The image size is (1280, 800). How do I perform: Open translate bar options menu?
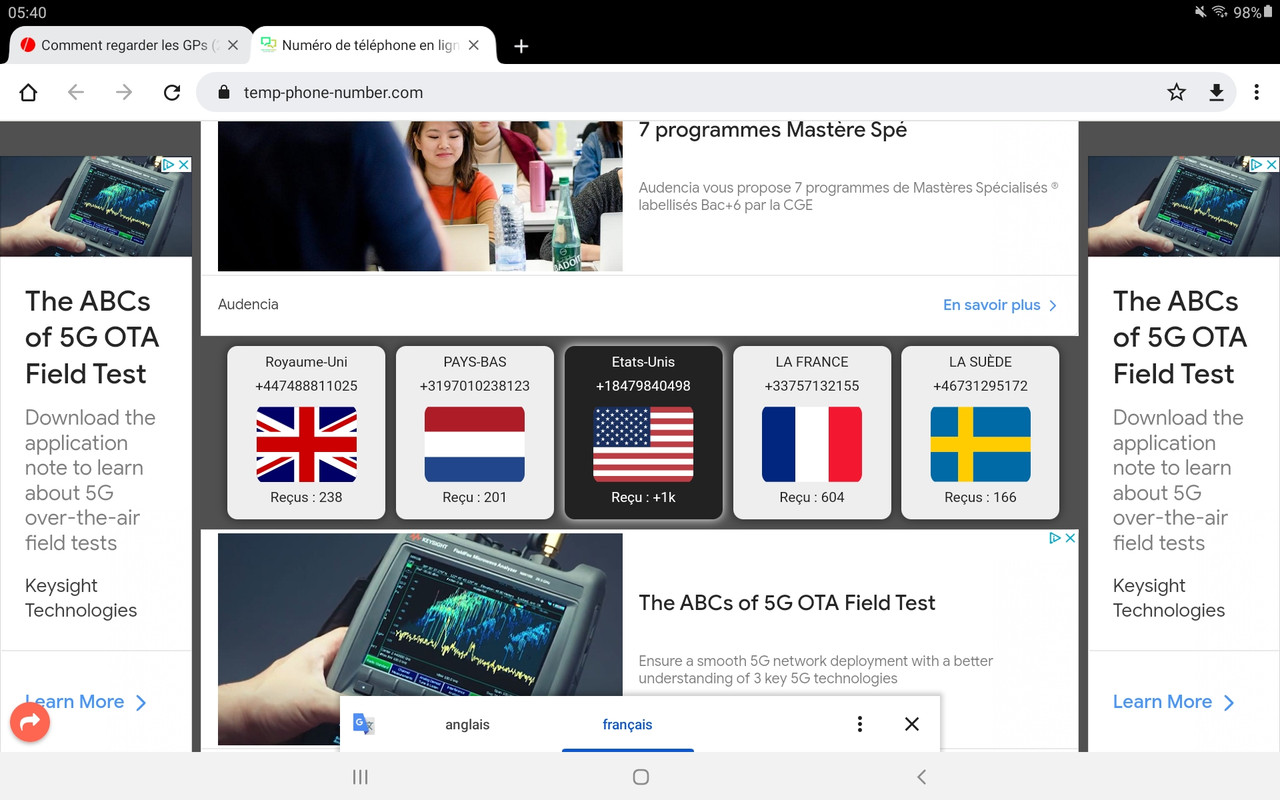(x=860, y=724)
